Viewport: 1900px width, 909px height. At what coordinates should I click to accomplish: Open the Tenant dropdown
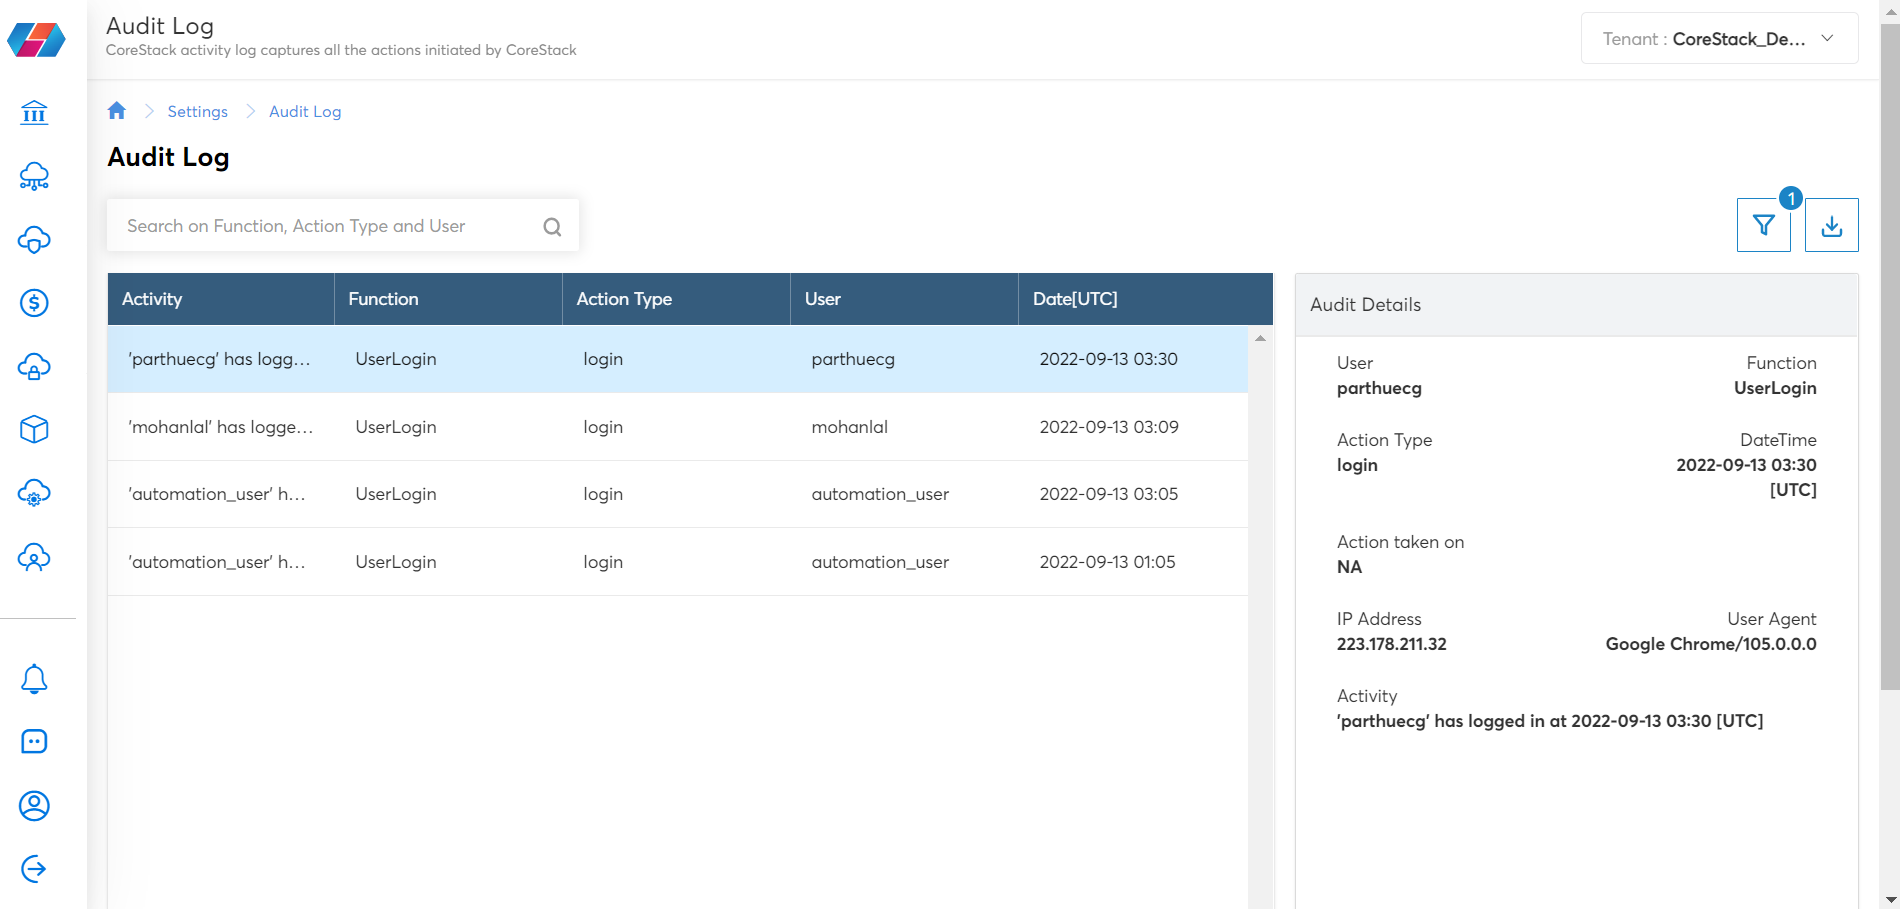1720,39
